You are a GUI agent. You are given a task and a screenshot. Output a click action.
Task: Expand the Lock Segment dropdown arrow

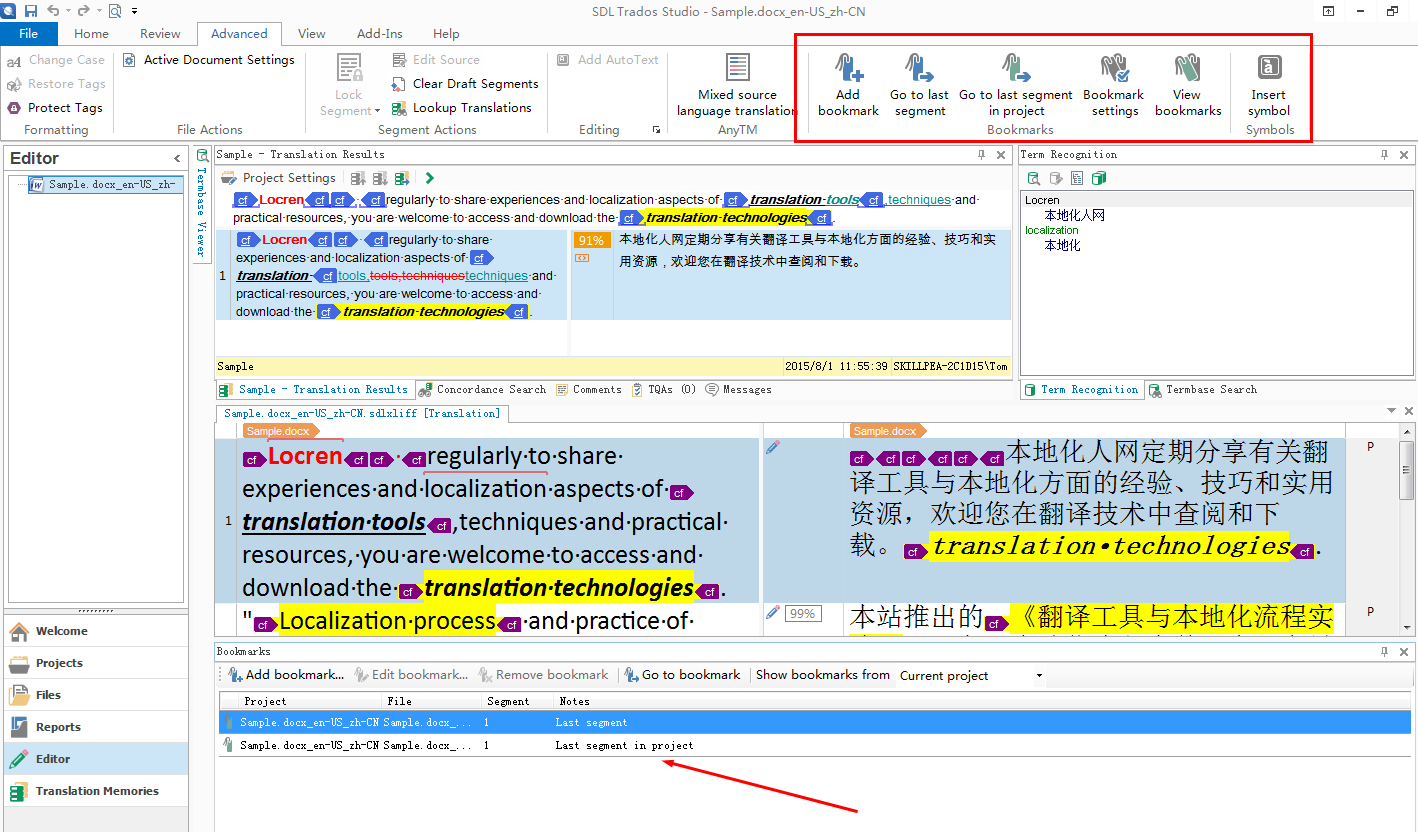tap(377, 111)
